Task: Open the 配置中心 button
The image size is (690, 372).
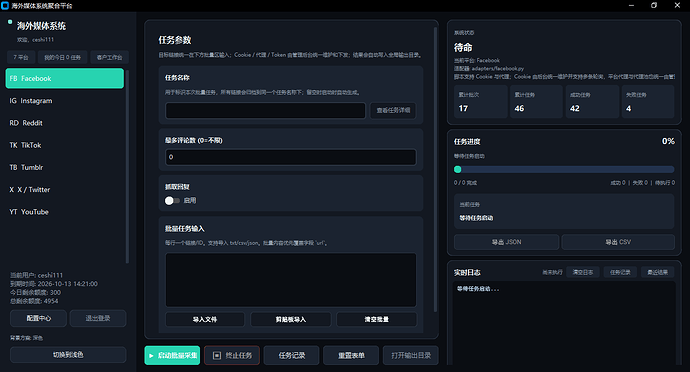Action: pos(38,318)
